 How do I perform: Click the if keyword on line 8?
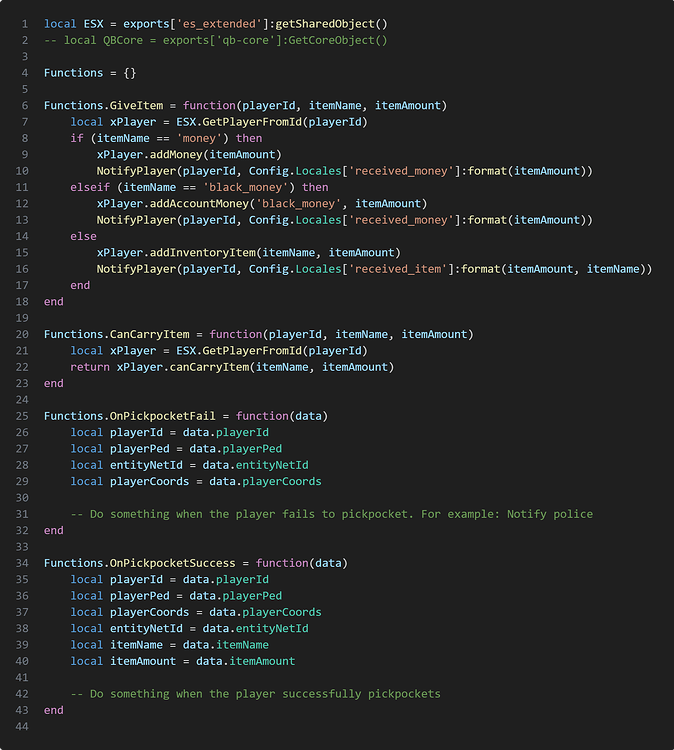[77, 138]
